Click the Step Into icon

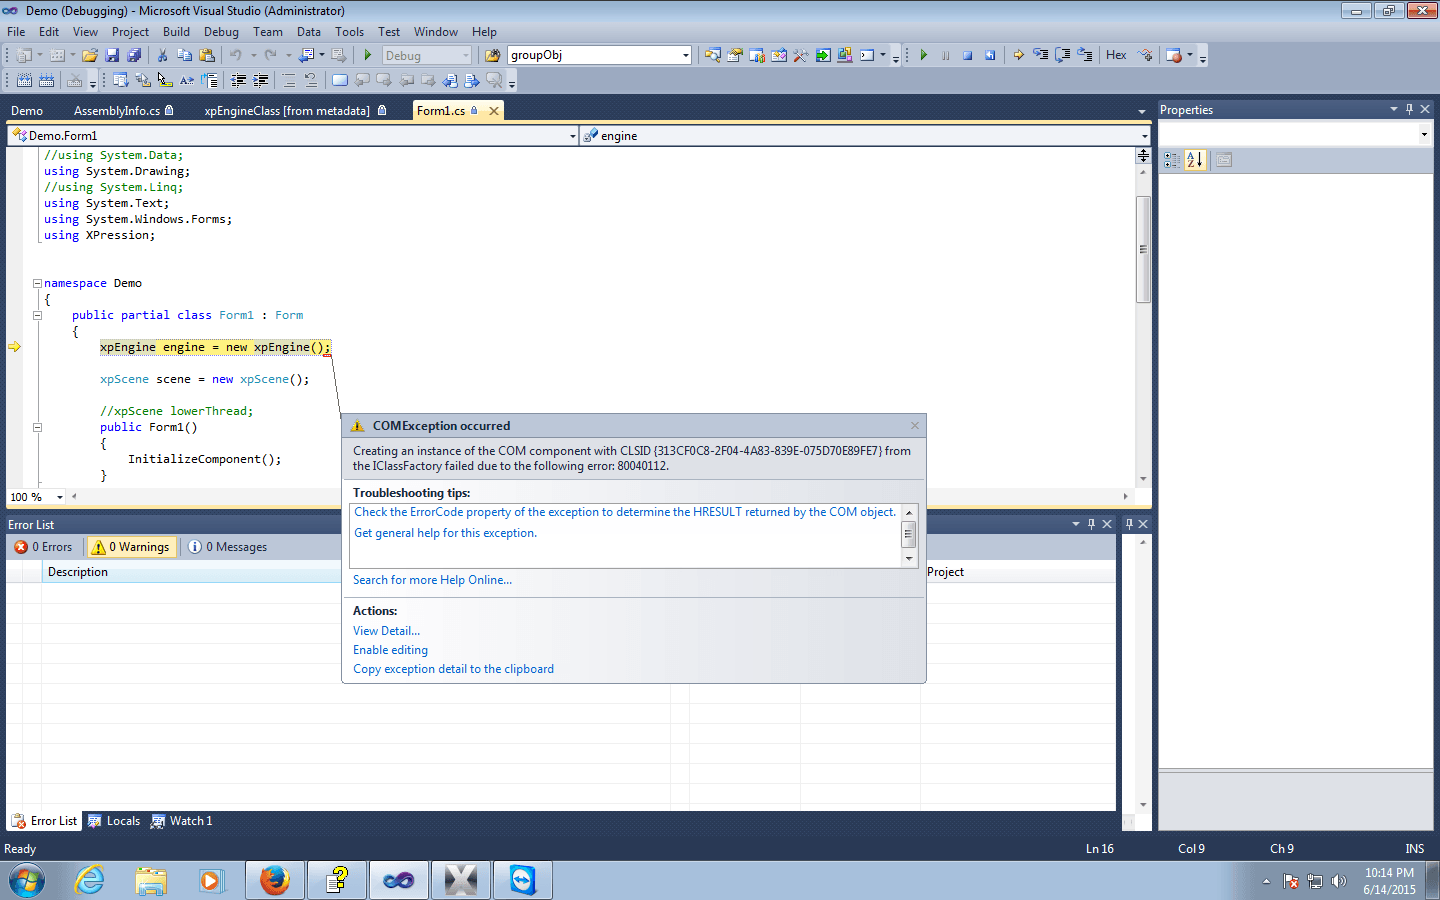(1040, 55)
